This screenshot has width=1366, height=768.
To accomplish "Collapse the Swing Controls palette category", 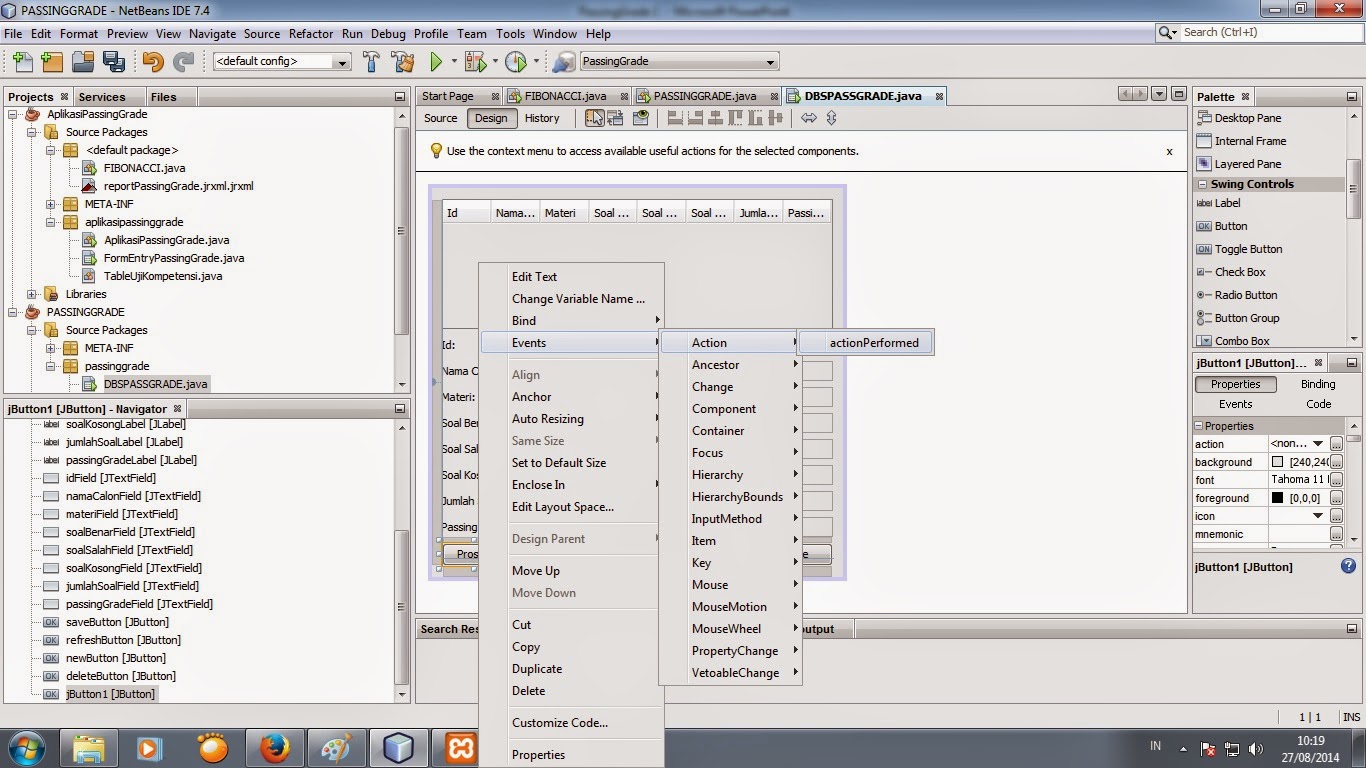I will [x=1202, y=184].
